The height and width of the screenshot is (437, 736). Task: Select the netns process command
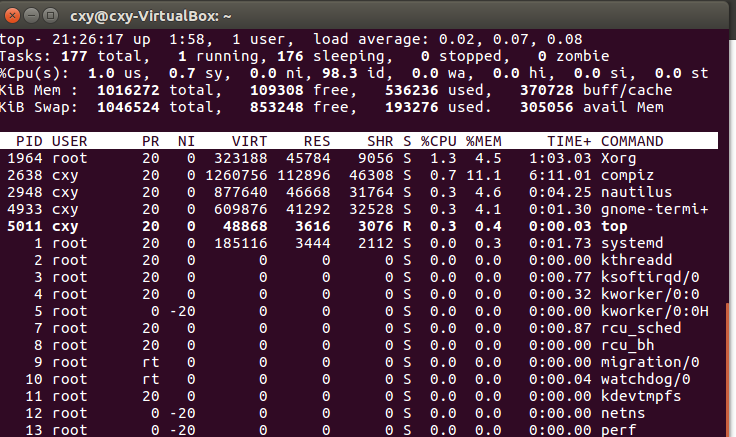click(x=623, y=413)
